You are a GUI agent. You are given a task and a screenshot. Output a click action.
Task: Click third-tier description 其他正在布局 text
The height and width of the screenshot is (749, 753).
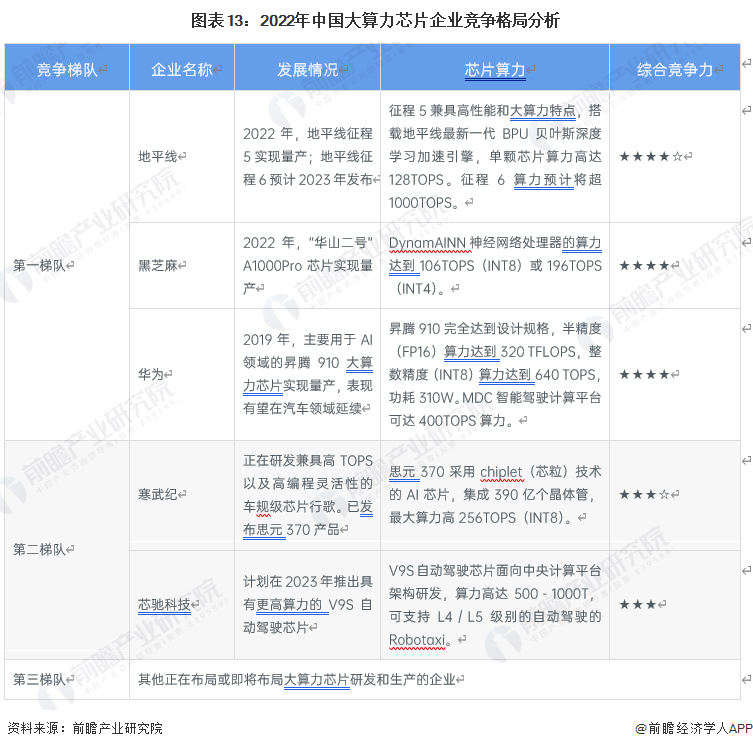pos(297,679)
